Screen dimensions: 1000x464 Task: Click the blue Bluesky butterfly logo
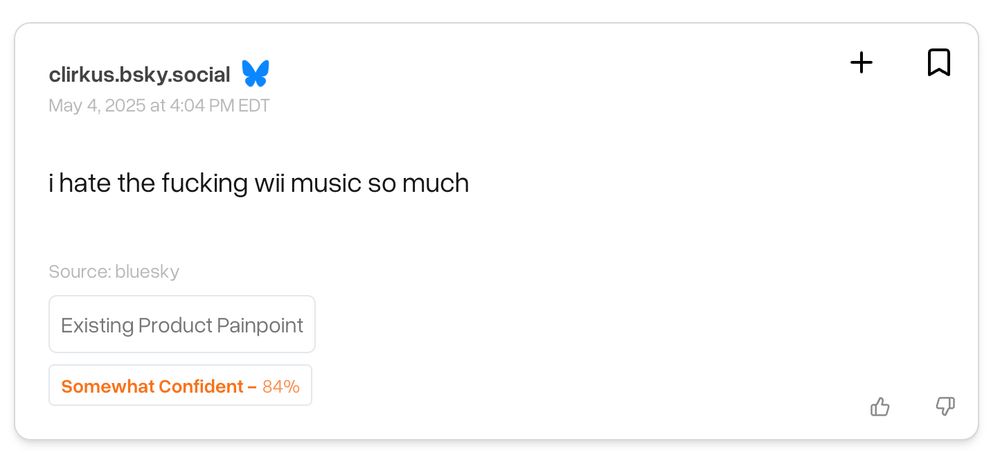point(255,74)
